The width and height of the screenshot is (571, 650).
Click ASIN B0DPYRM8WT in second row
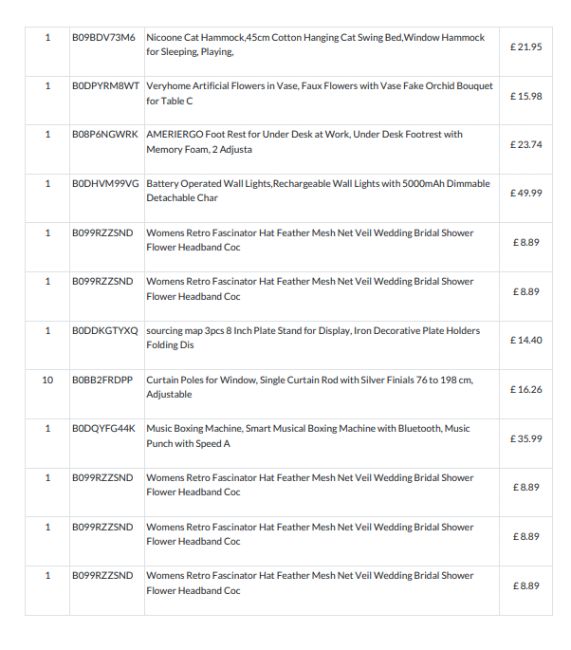pos(106,86)
